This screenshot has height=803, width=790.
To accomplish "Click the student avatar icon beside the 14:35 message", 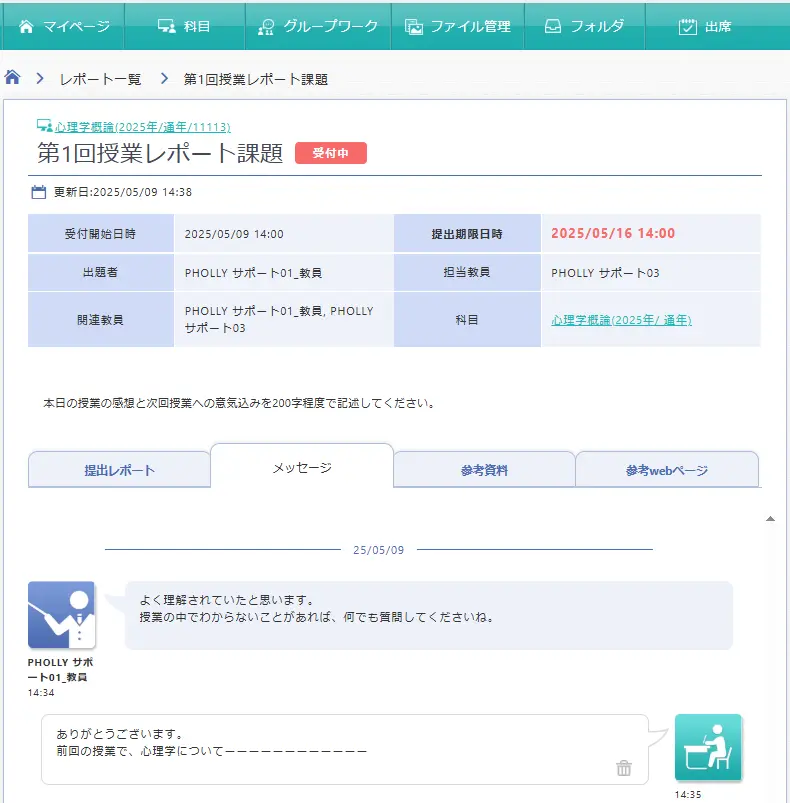I will point(708,747).
